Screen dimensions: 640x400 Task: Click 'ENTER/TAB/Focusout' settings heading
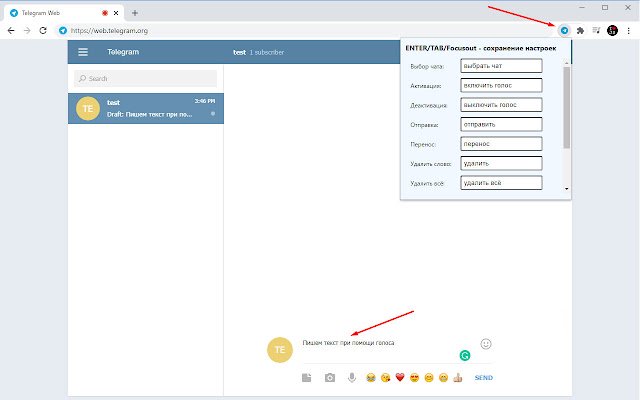coord(481,48)
